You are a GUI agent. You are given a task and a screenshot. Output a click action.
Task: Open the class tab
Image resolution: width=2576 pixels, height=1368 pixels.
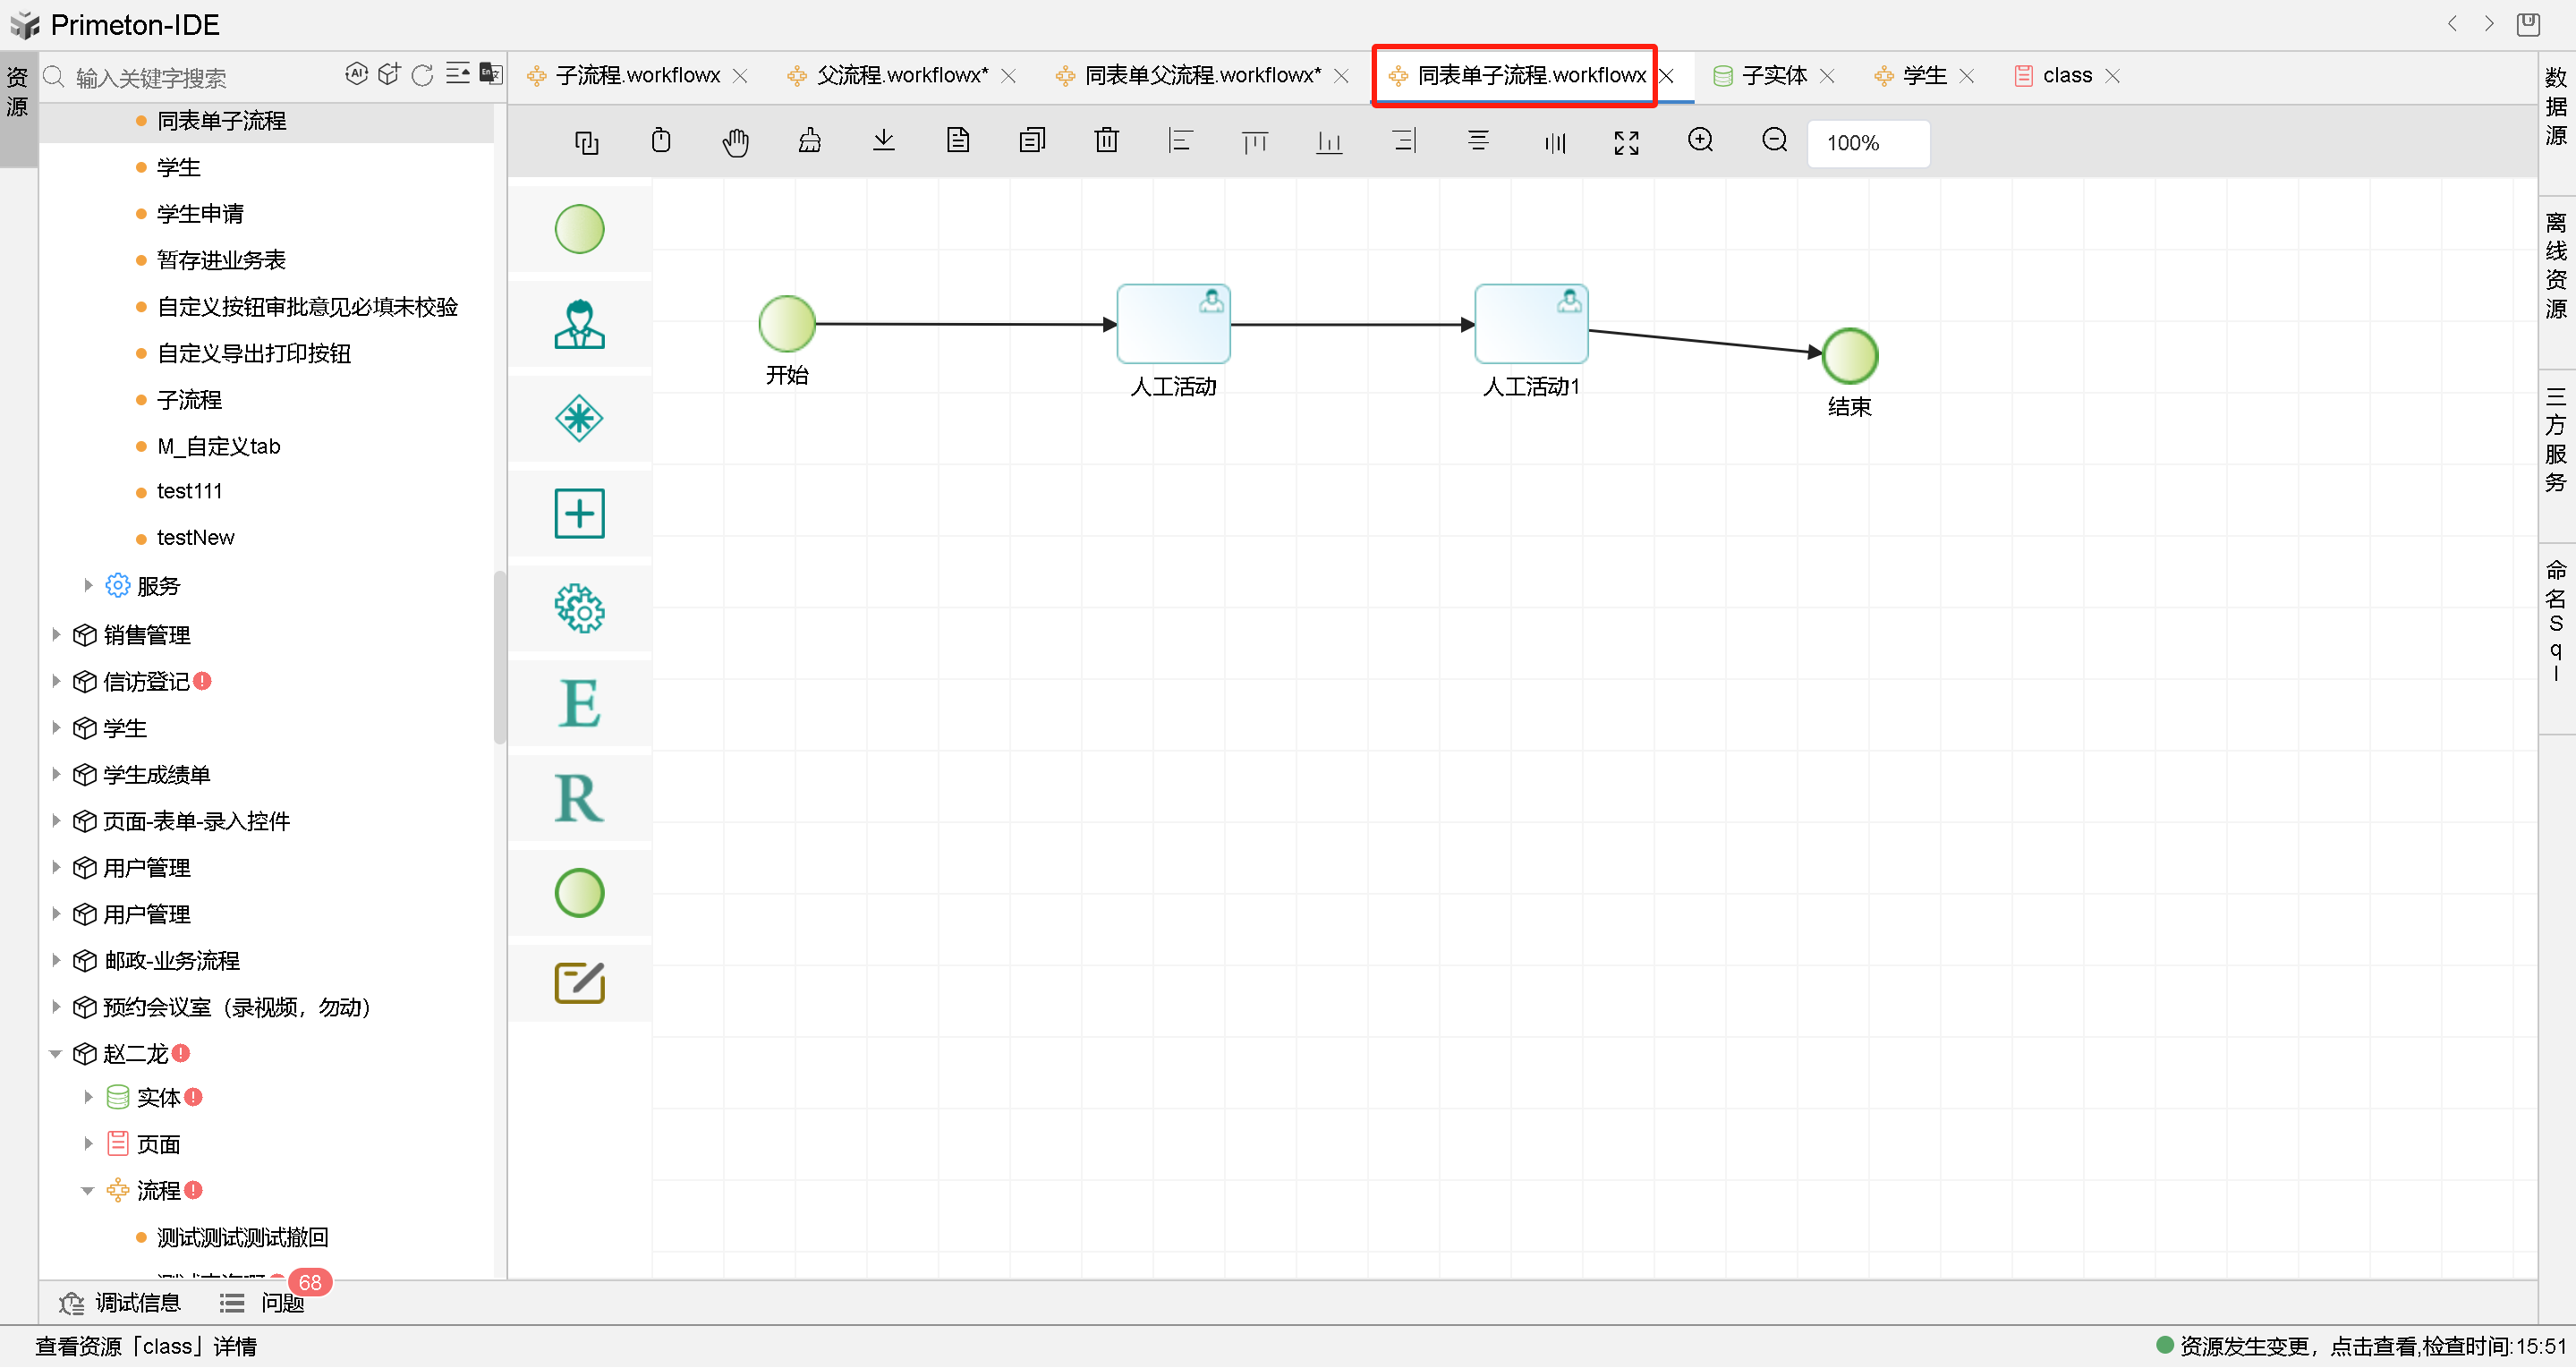coord(2066,75)
